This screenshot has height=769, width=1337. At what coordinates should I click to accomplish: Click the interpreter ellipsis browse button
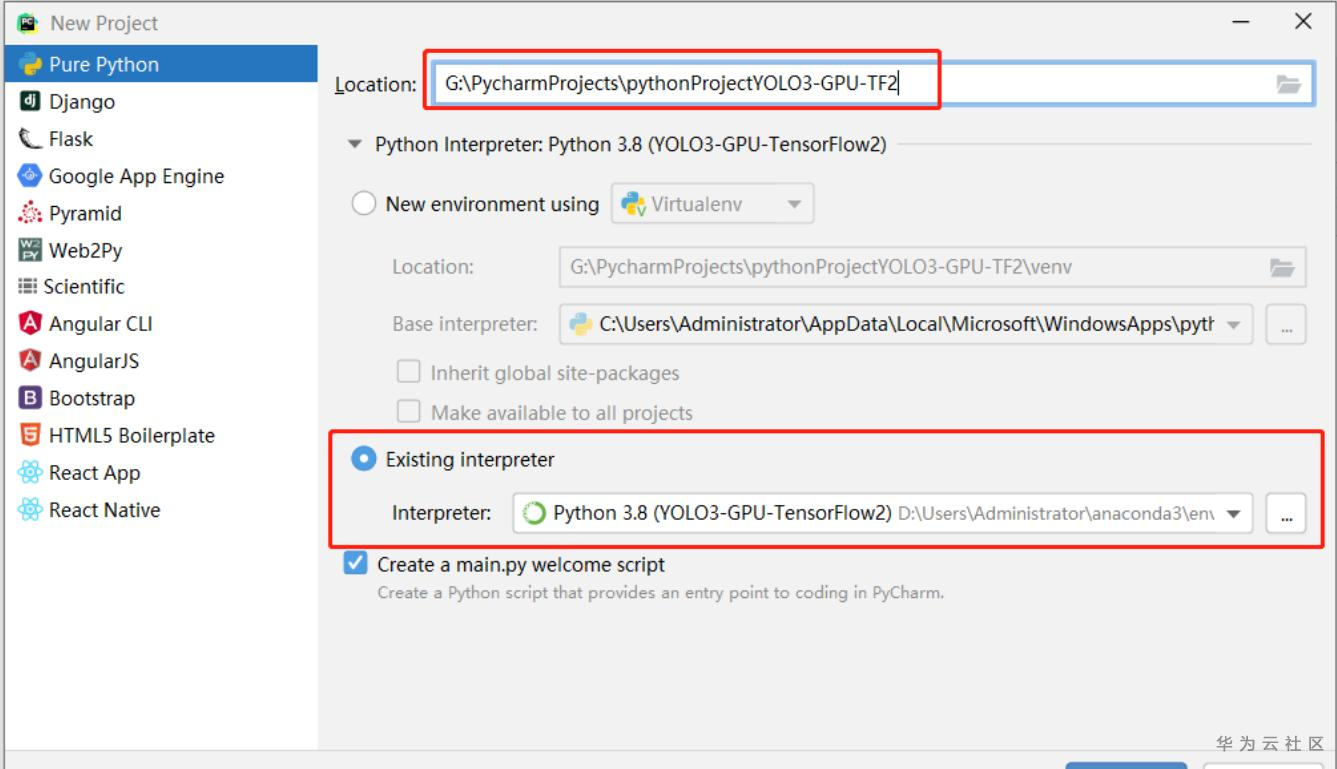[1286, 514]
